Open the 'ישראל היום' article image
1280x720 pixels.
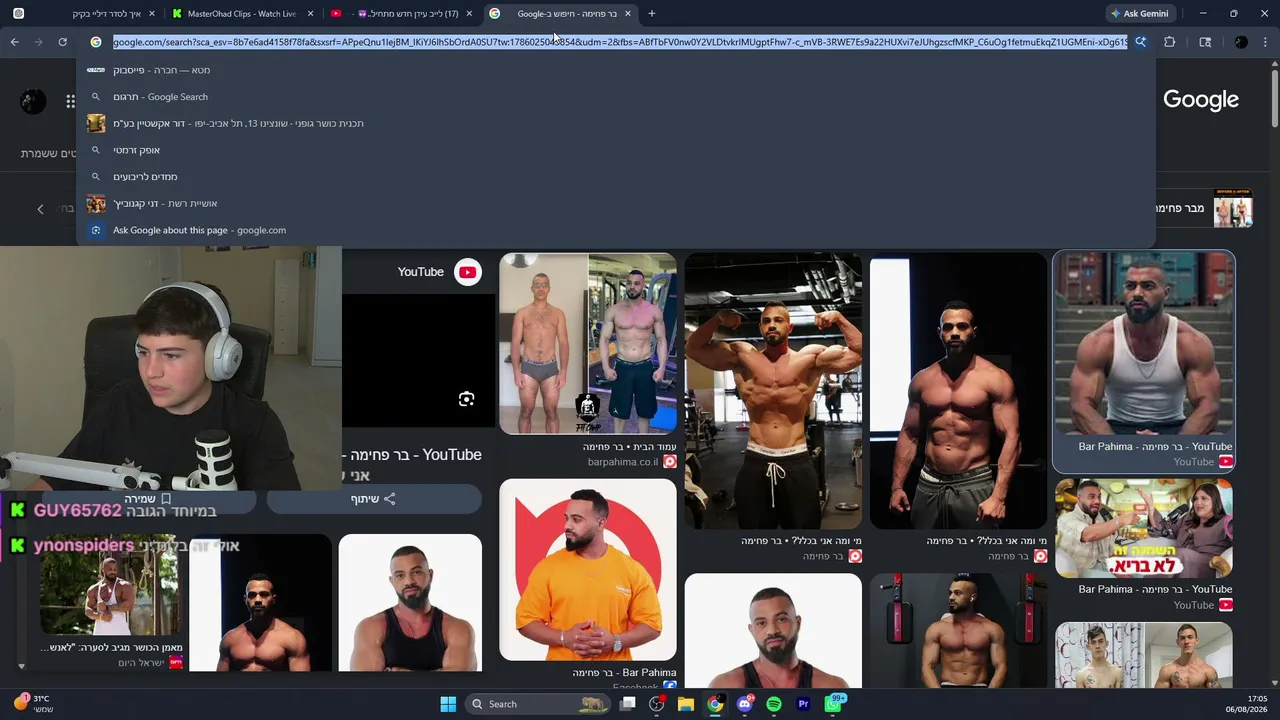point(109,586)
